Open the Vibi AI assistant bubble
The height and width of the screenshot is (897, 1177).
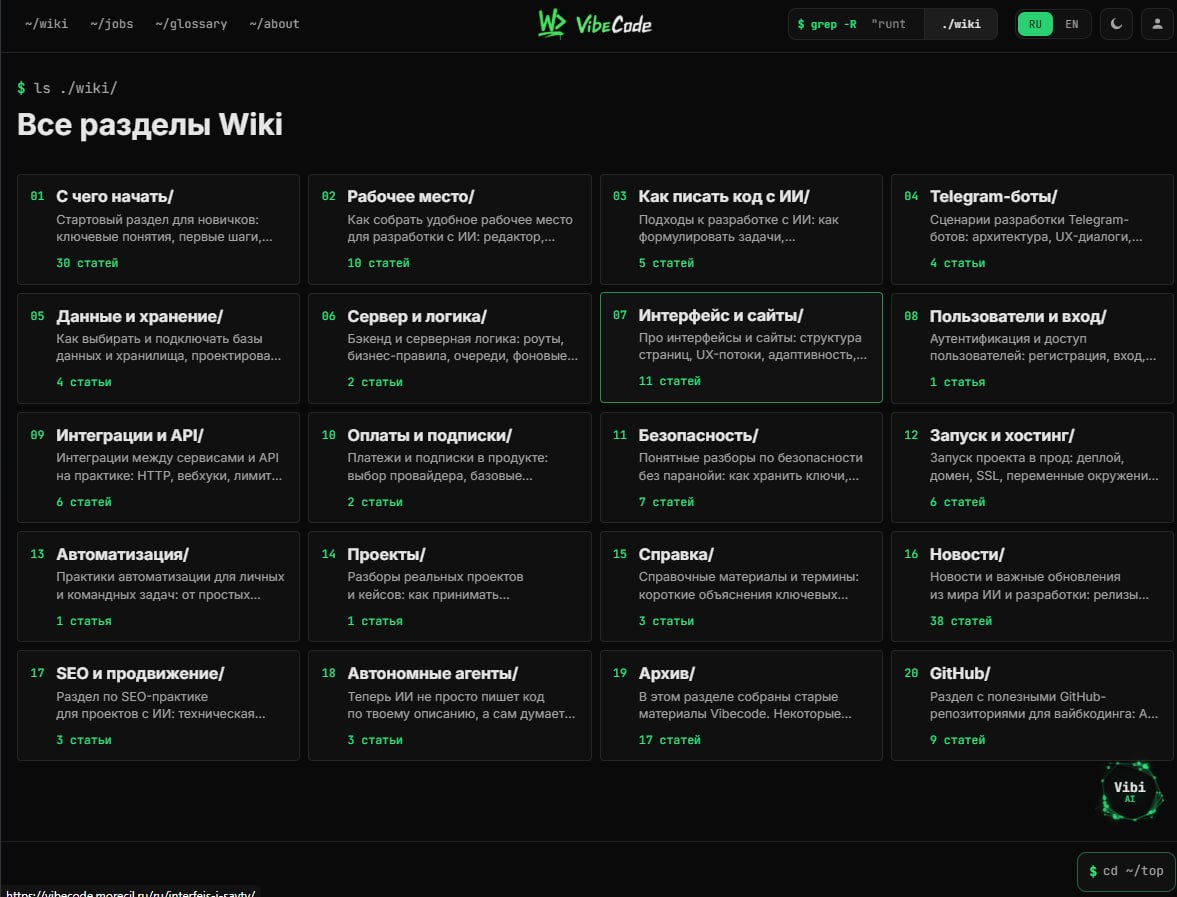tap(1130, 791)
